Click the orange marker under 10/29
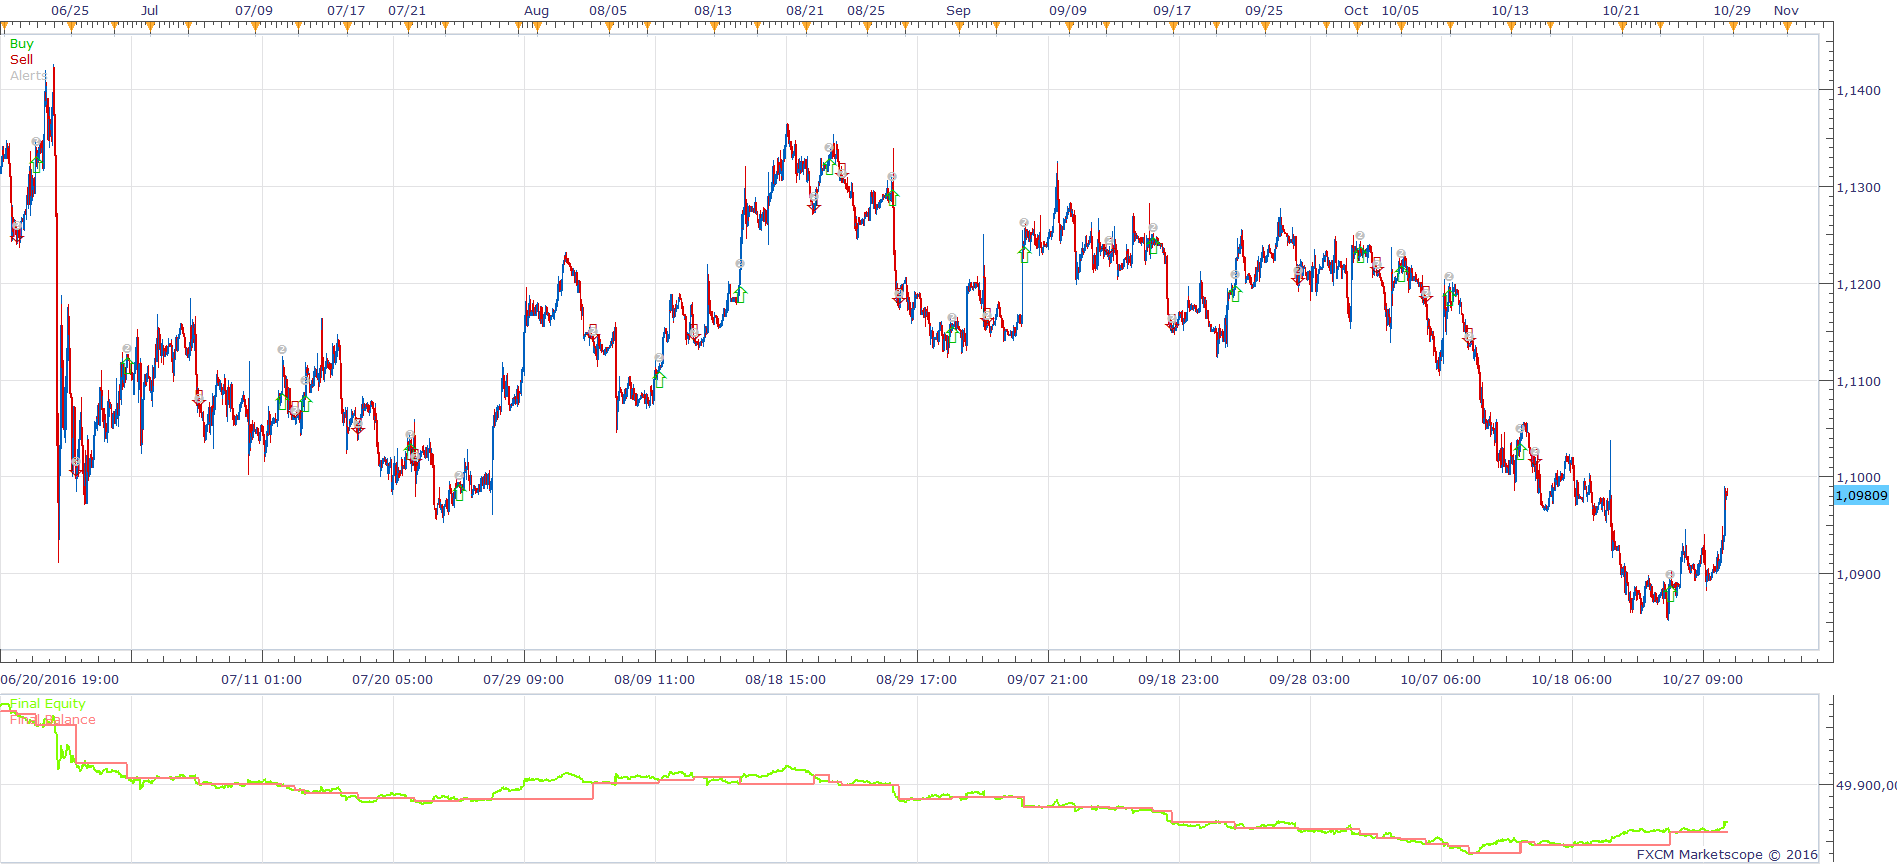The image size is (1899, 864). tap(1732, 27)
